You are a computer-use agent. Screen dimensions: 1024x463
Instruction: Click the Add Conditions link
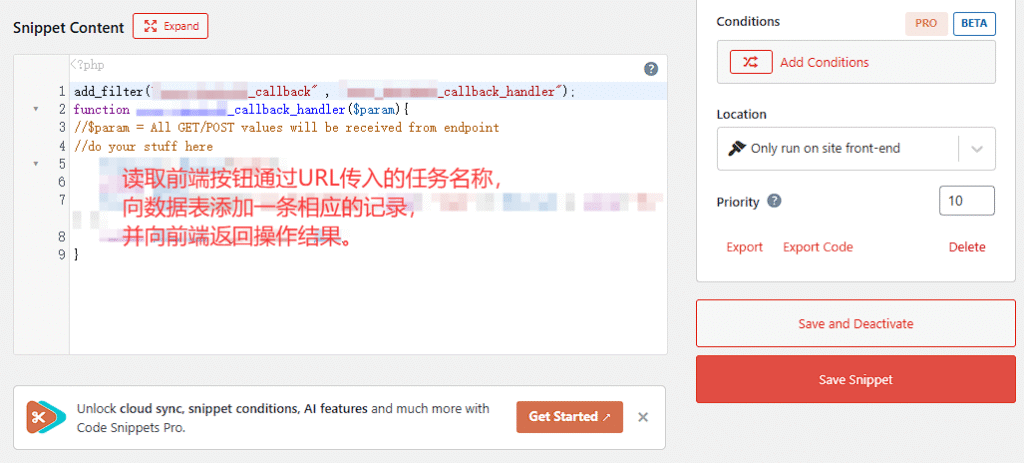click(824, 62)
